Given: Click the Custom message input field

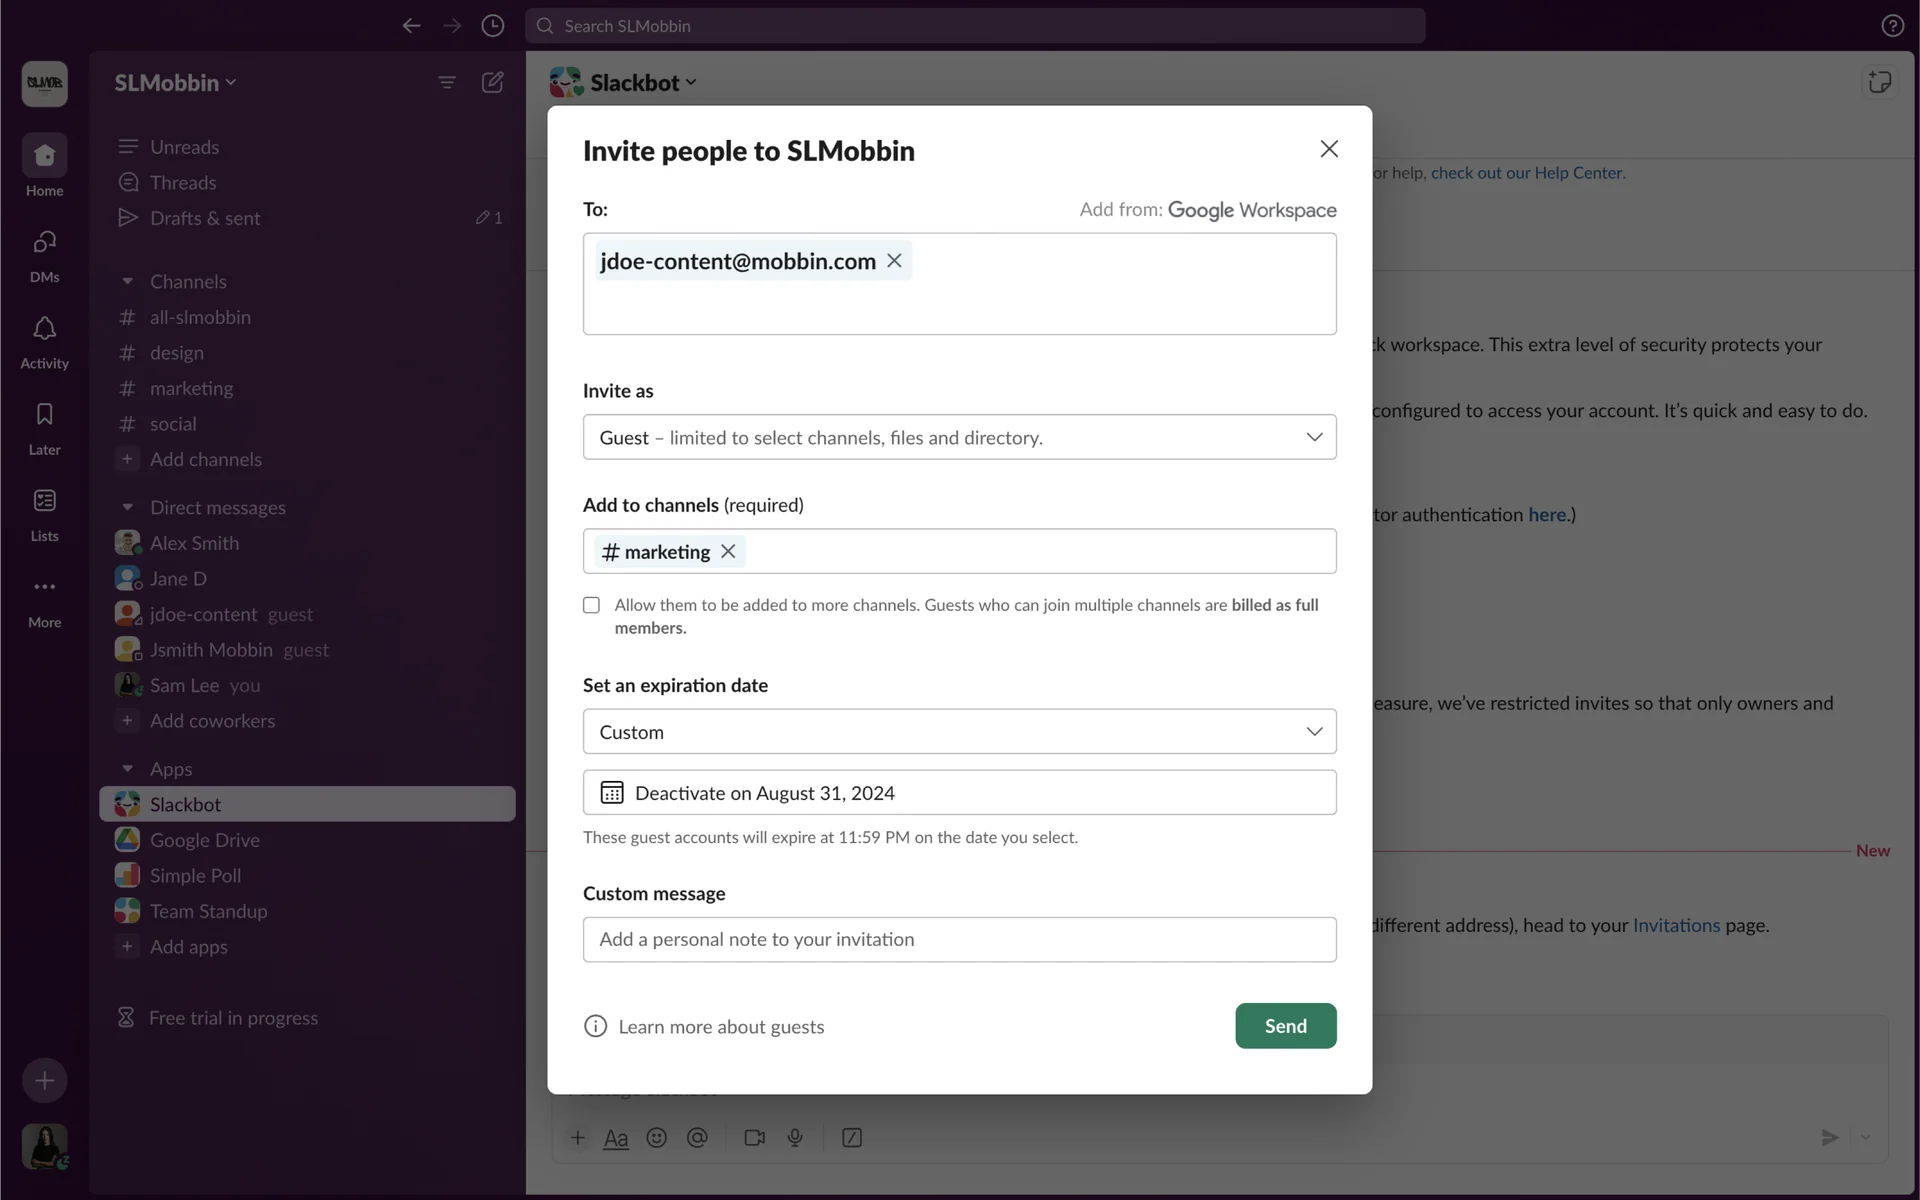Looking at the screenshot, I should point(959,939).
